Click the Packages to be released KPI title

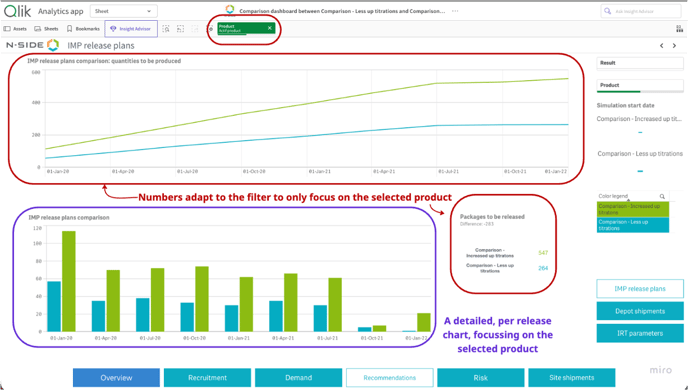[492, 217]
